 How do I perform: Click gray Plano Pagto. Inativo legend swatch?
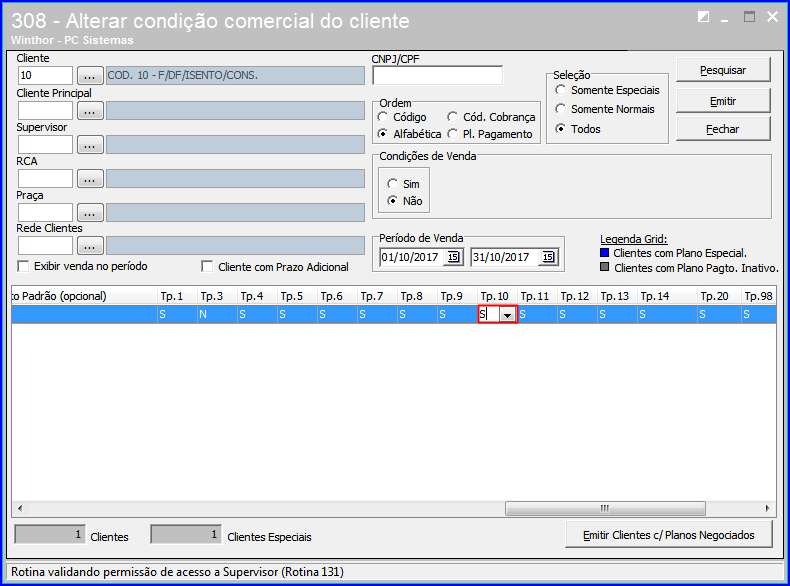(x=605, y=267)
